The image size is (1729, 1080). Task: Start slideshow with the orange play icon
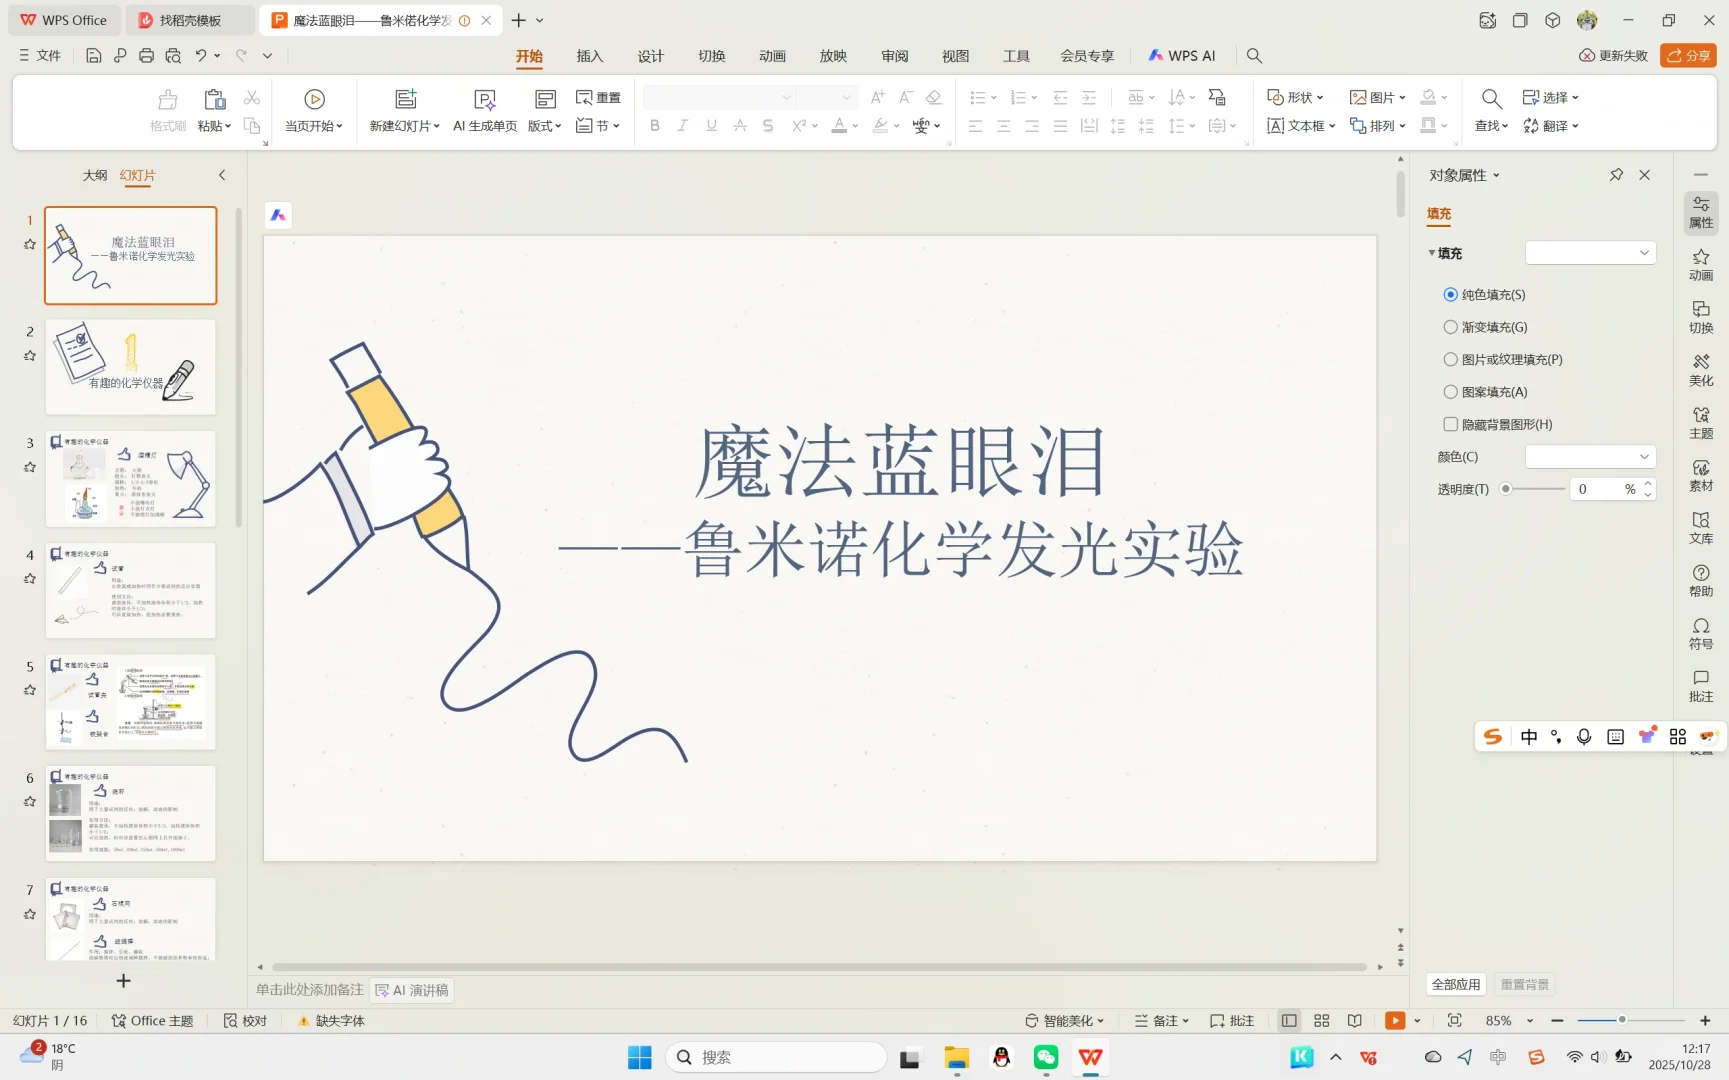[x=1394, y=1020]
